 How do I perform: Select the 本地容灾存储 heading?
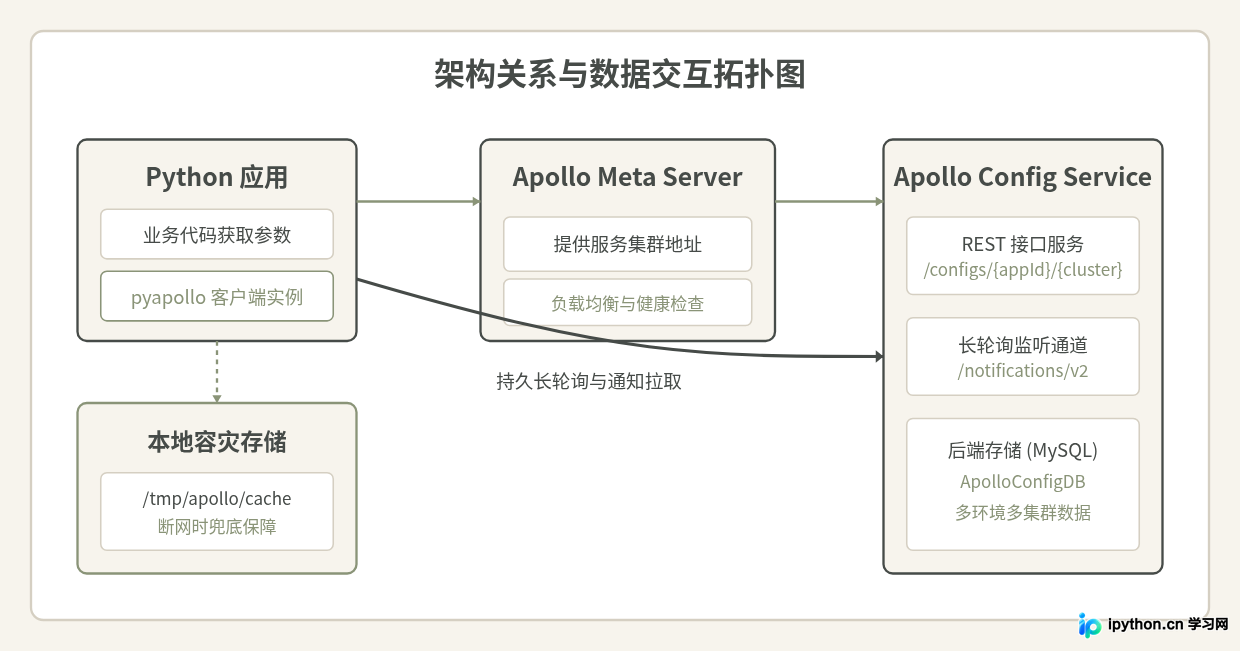217,441
